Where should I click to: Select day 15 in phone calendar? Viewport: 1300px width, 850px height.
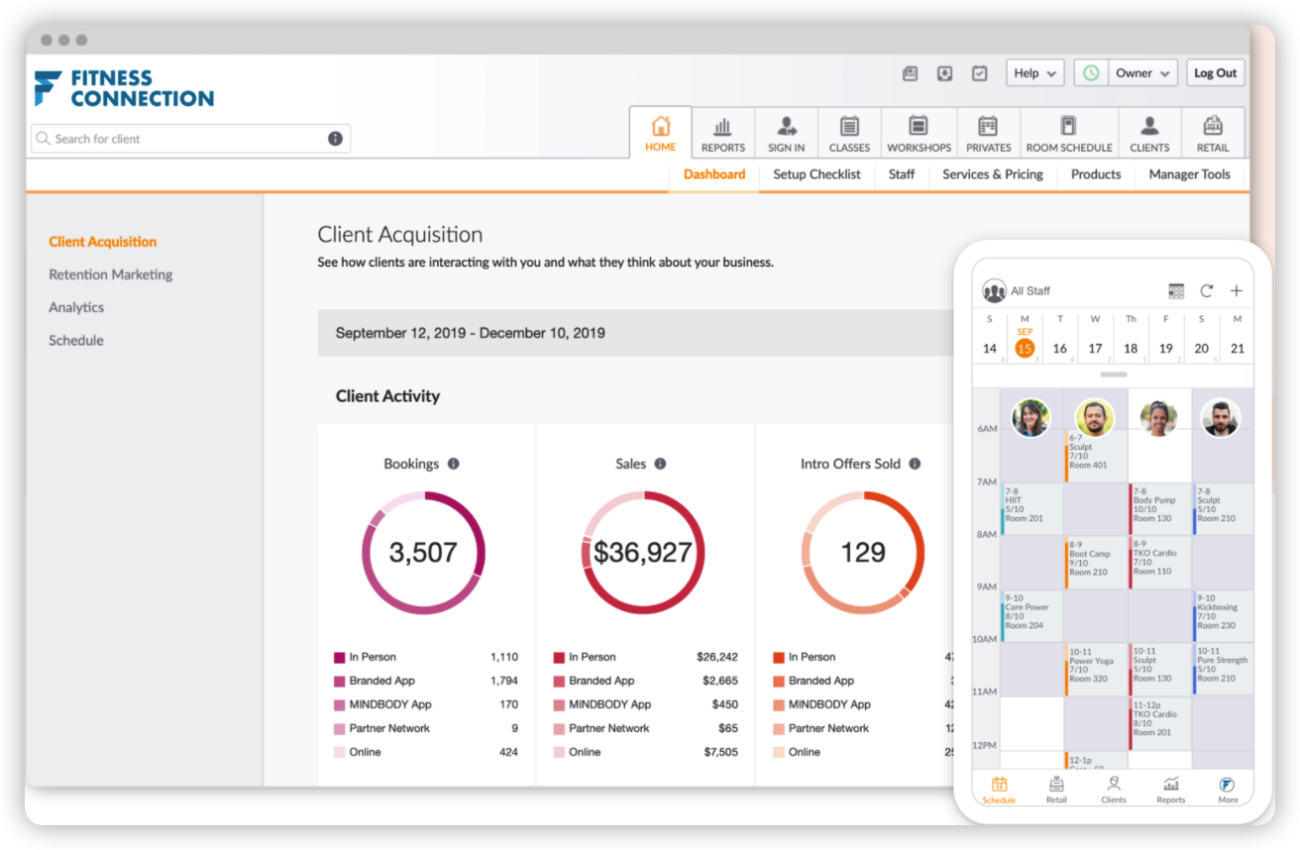tap(1024, 348)
